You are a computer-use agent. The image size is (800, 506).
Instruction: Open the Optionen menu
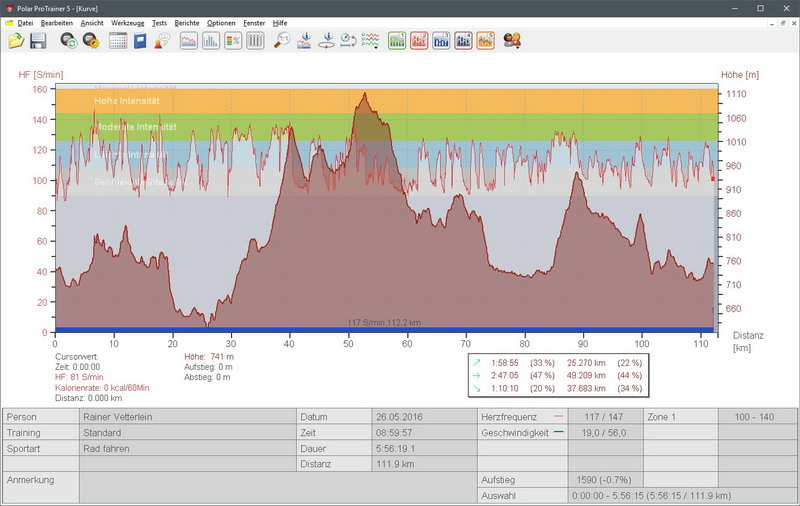click(x=221, y=22)
